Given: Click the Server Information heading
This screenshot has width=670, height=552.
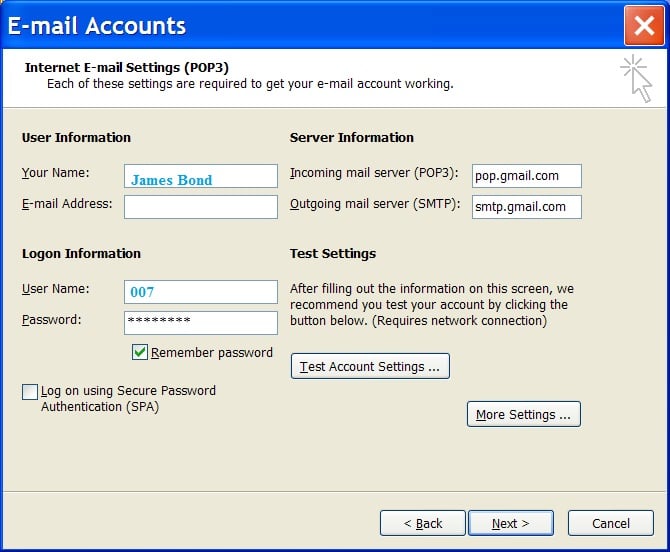Looking at the screenshot, I should pyautogui.click(x=352, y=138).
